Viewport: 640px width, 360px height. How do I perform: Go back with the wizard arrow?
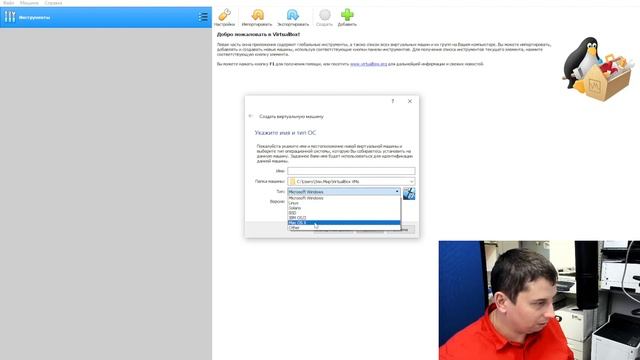(x=251, y=116)
